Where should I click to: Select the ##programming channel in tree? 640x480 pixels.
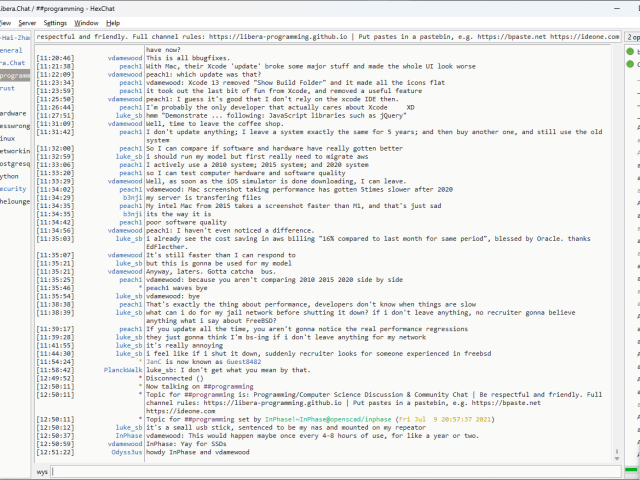(15, 75)
